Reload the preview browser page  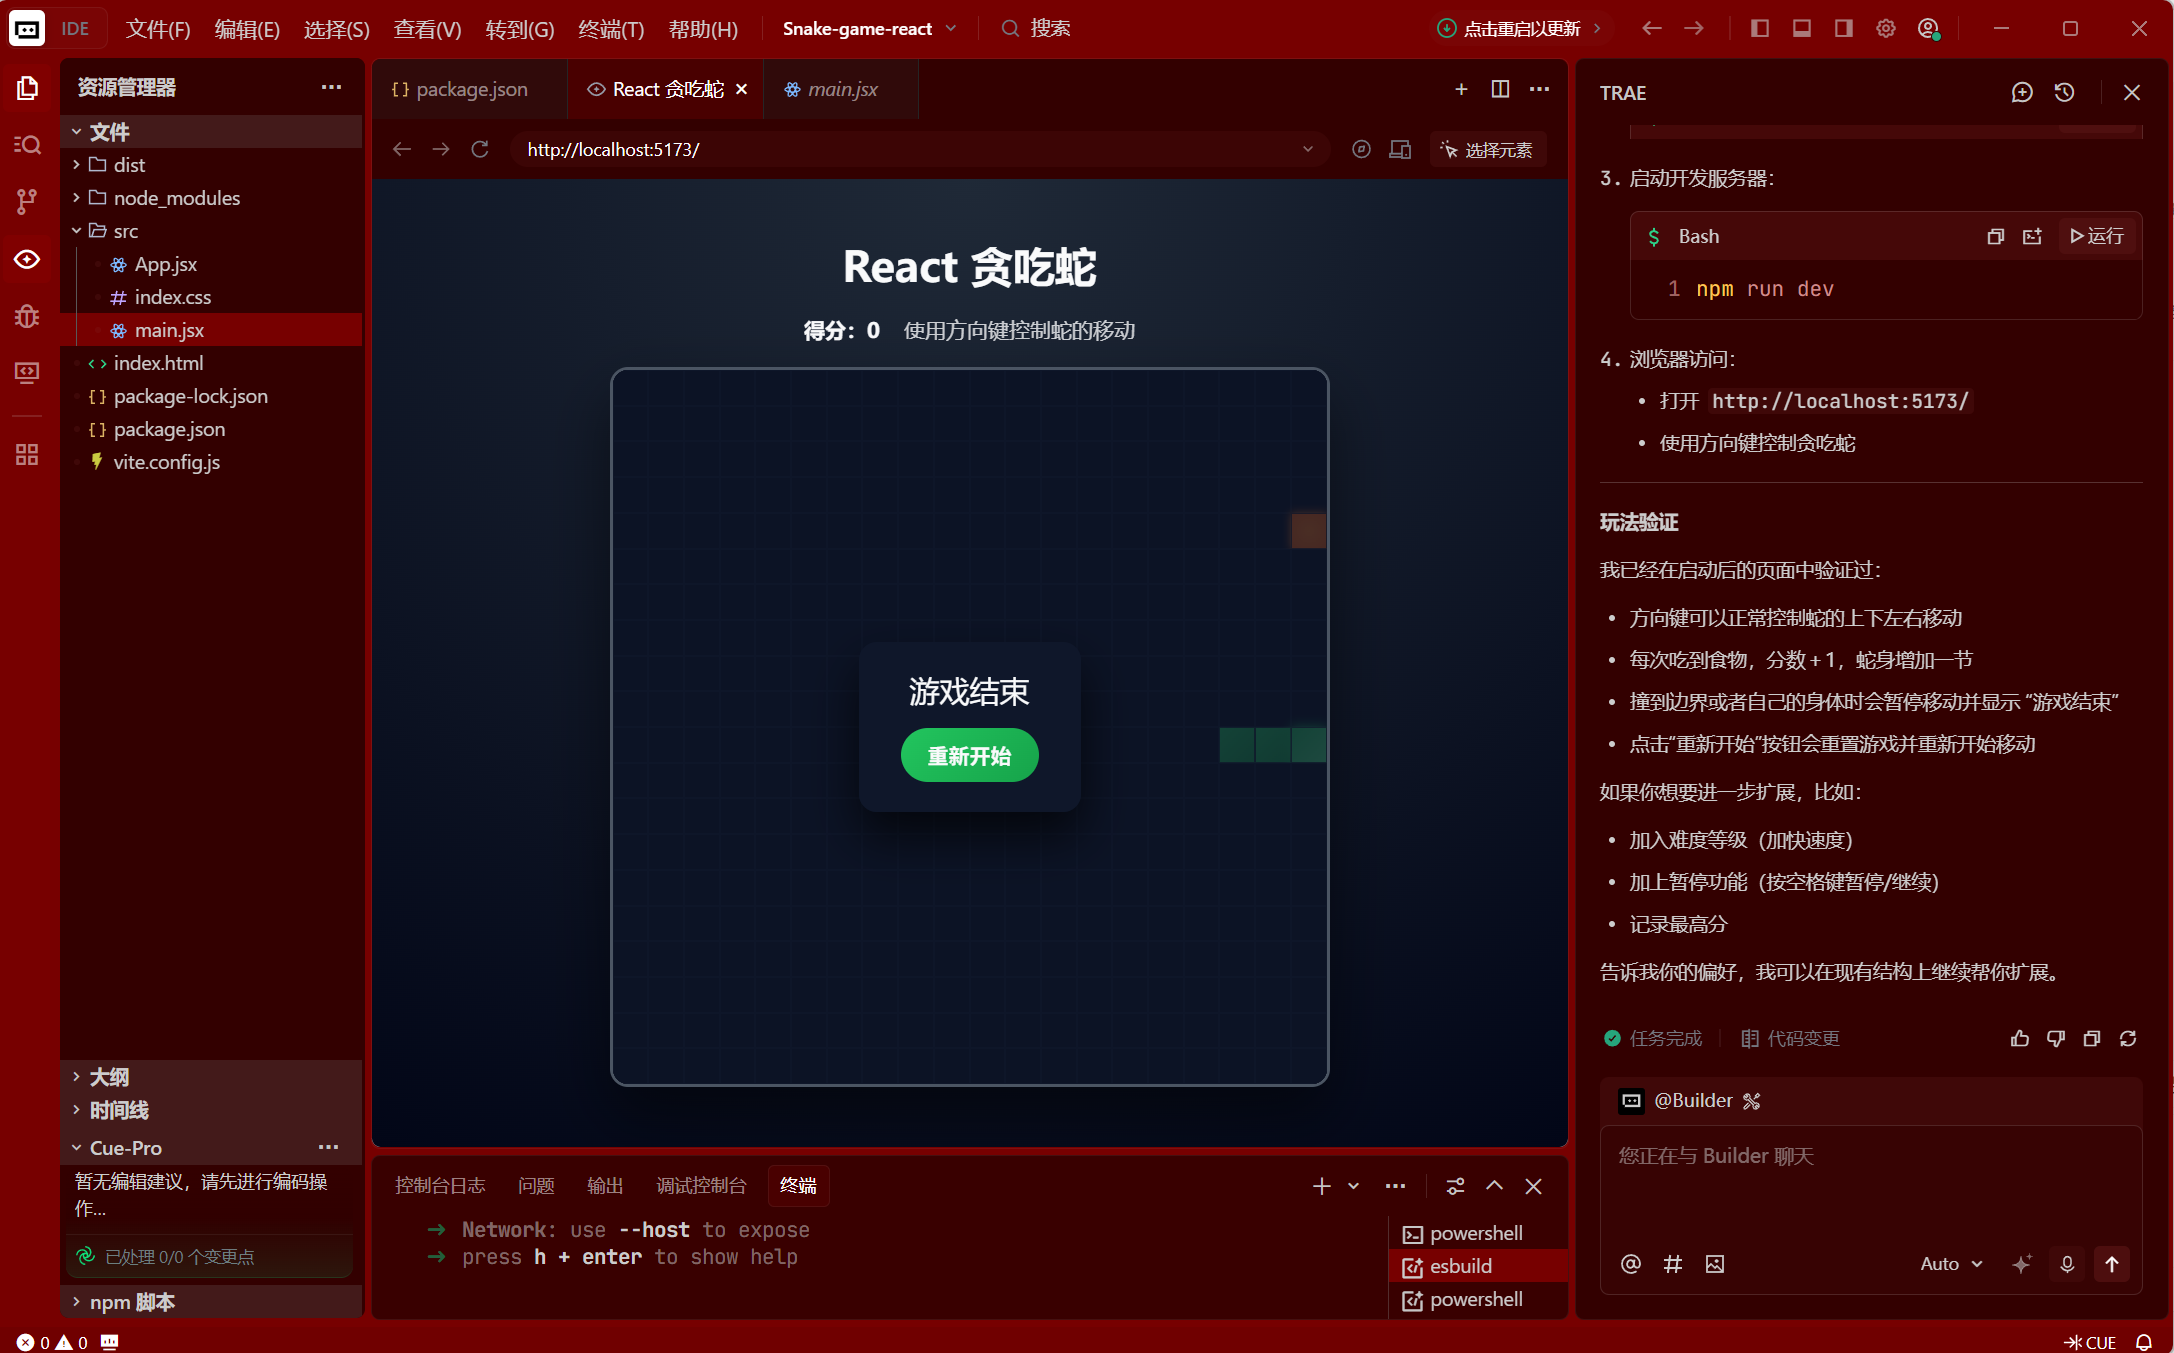[x=480, y=149]
